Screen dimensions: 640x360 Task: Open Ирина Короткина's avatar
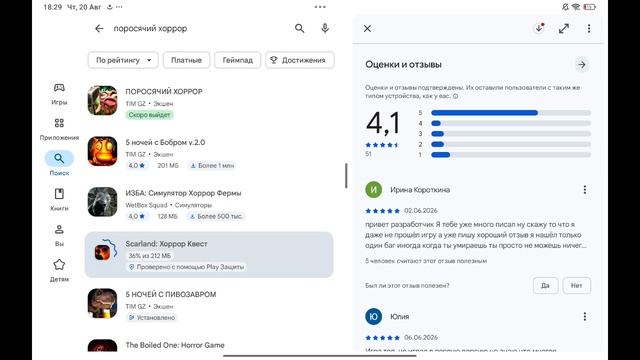coord(373,190)
